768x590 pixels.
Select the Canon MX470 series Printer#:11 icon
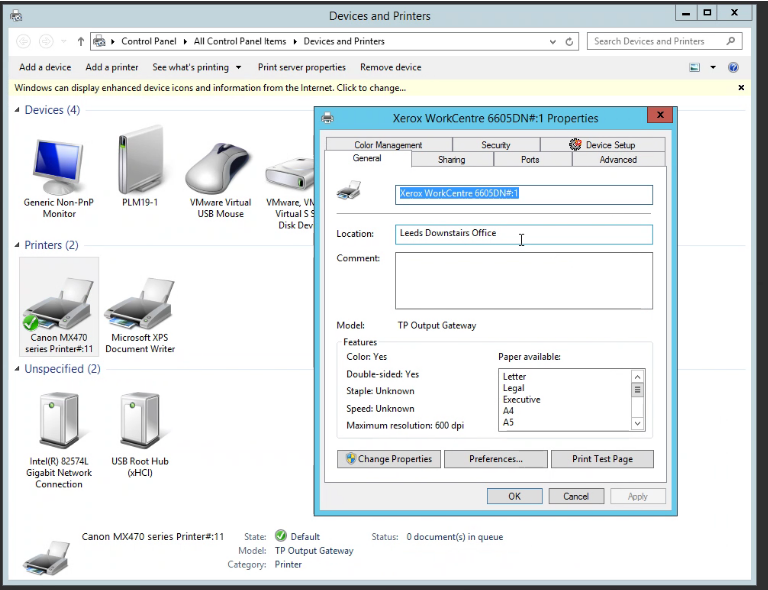click(x=59, y=304)
